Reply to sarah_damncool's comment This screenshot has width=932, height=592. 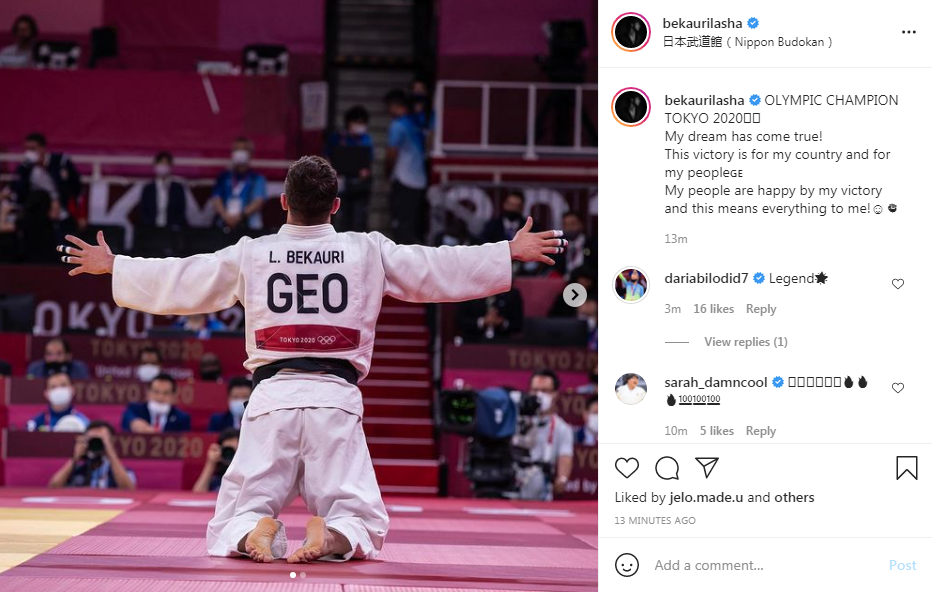[x=761, y=431]
